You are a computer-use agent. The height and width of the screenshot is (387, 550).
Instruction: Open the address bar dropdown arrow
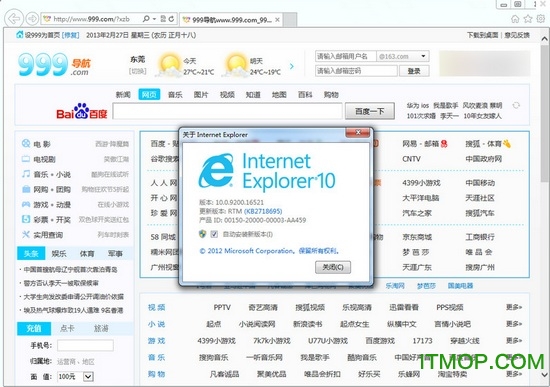[x=154, y=19]
